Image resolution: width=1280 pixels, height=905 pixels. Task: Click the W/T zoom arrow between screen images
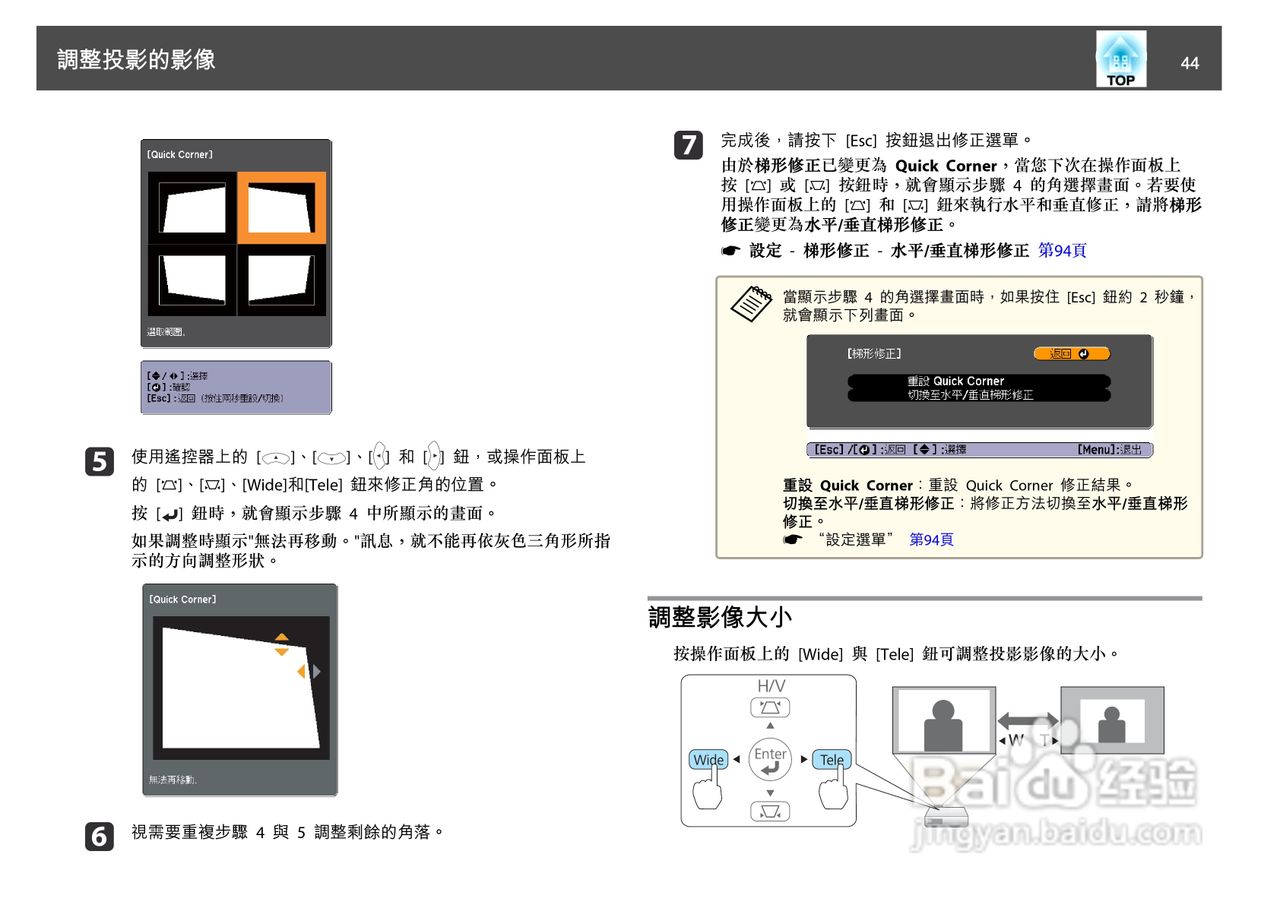point(1029,718)
